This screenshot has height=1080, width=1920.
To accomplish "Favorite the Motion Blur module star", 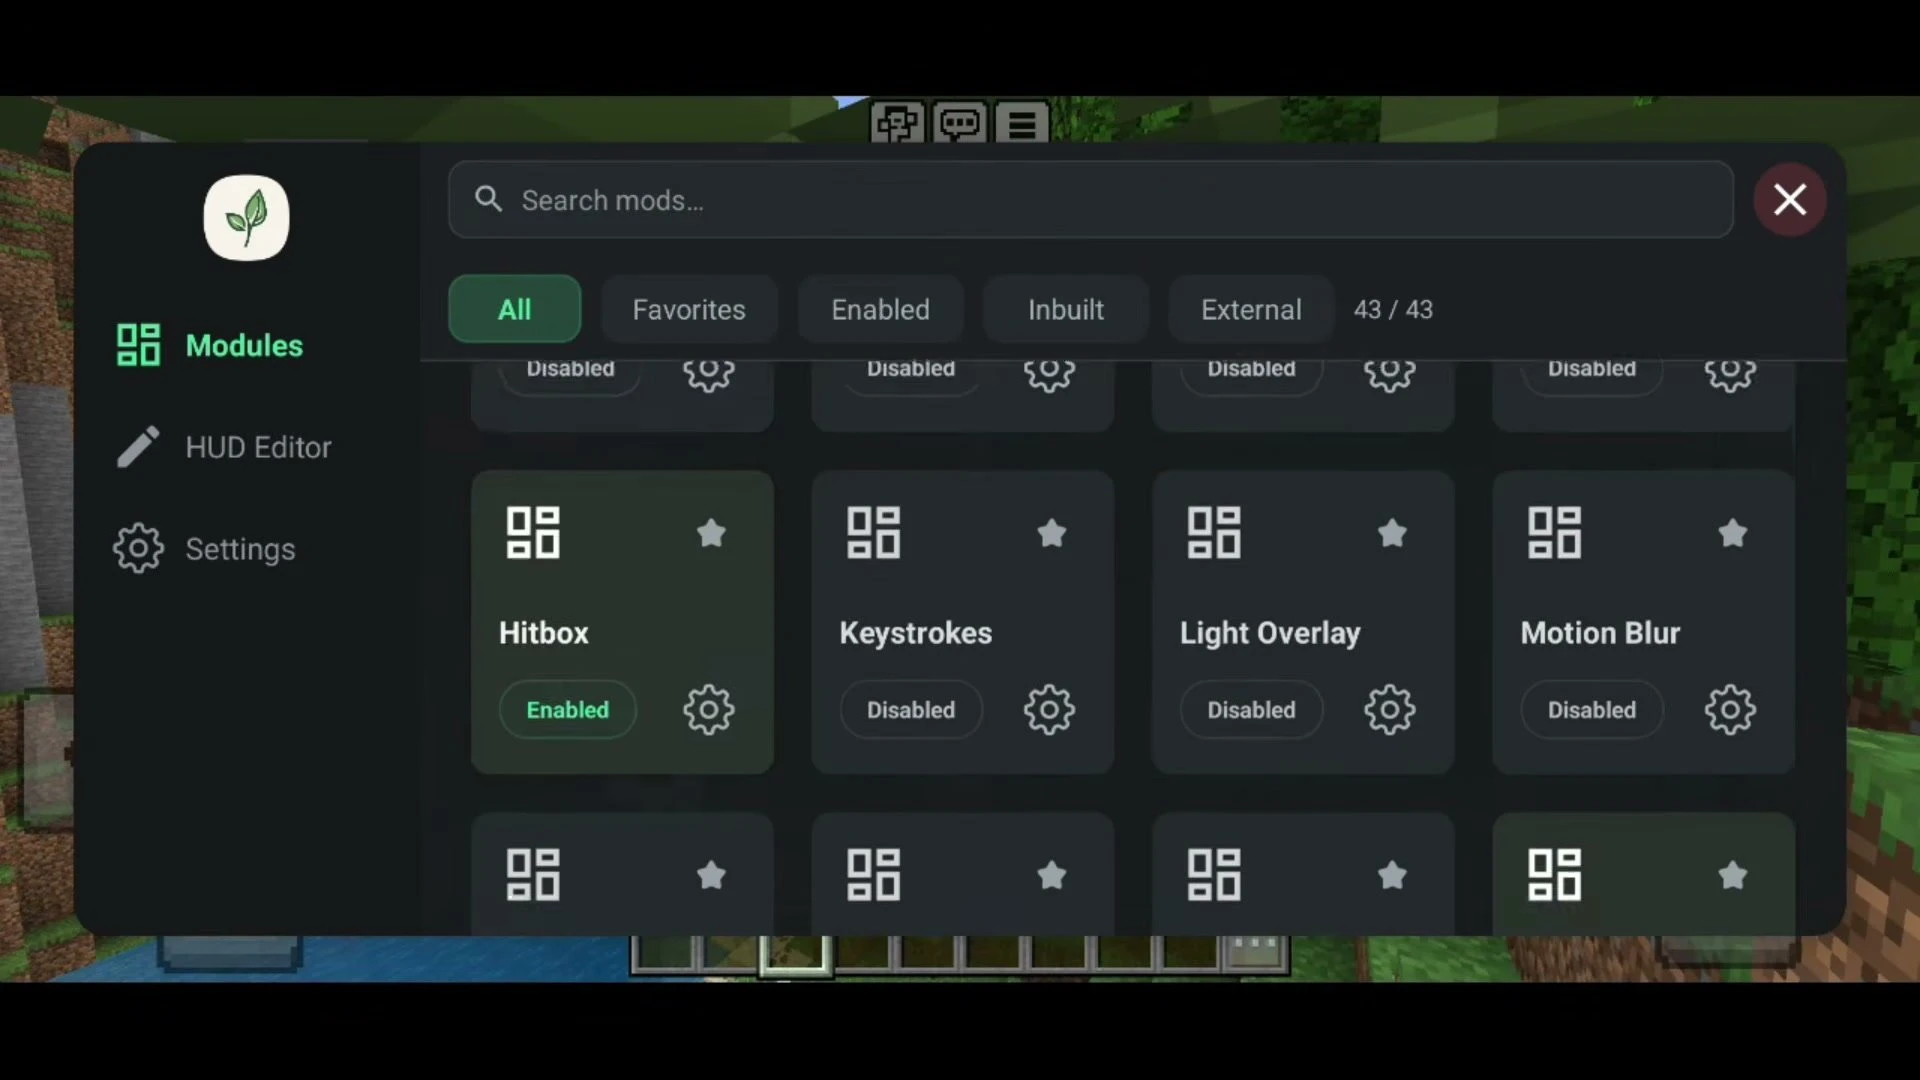I will [x=1733, y=533].
